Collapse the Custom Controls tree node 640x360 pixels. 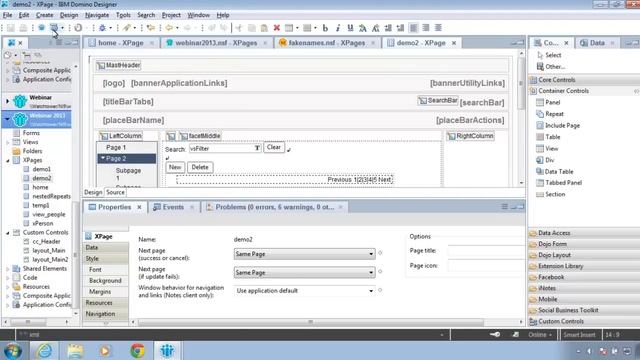coord(8,233)
